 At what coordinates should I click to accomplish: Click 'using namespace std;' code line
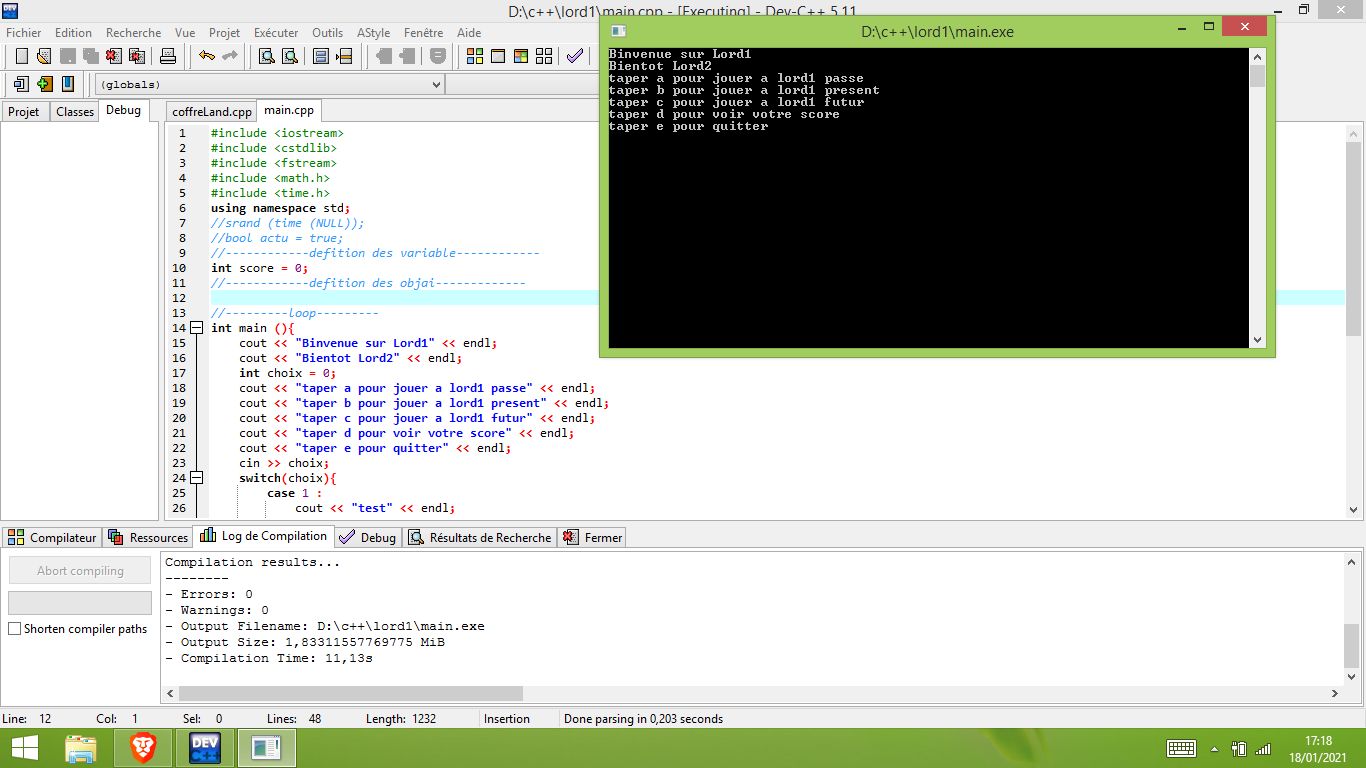(x=281, y=208)
